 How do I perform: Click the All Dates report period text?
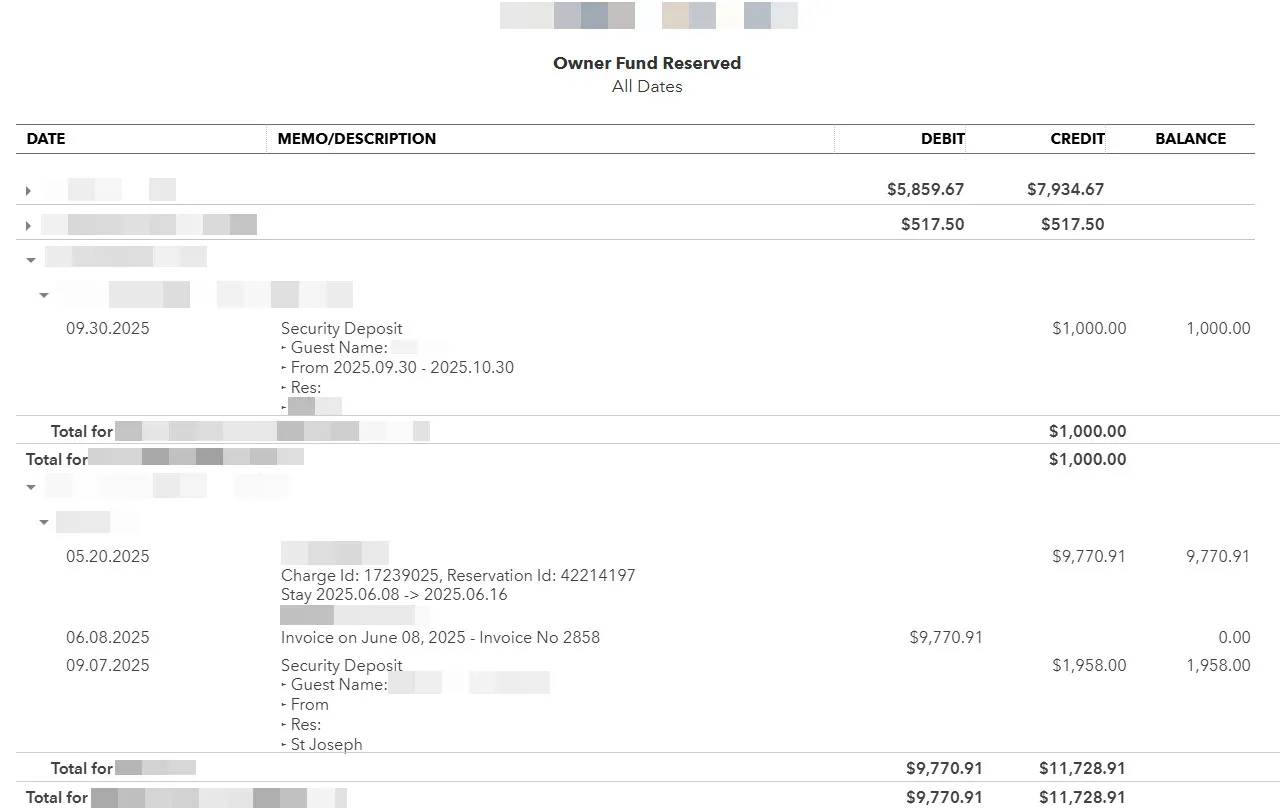[647, 87]
